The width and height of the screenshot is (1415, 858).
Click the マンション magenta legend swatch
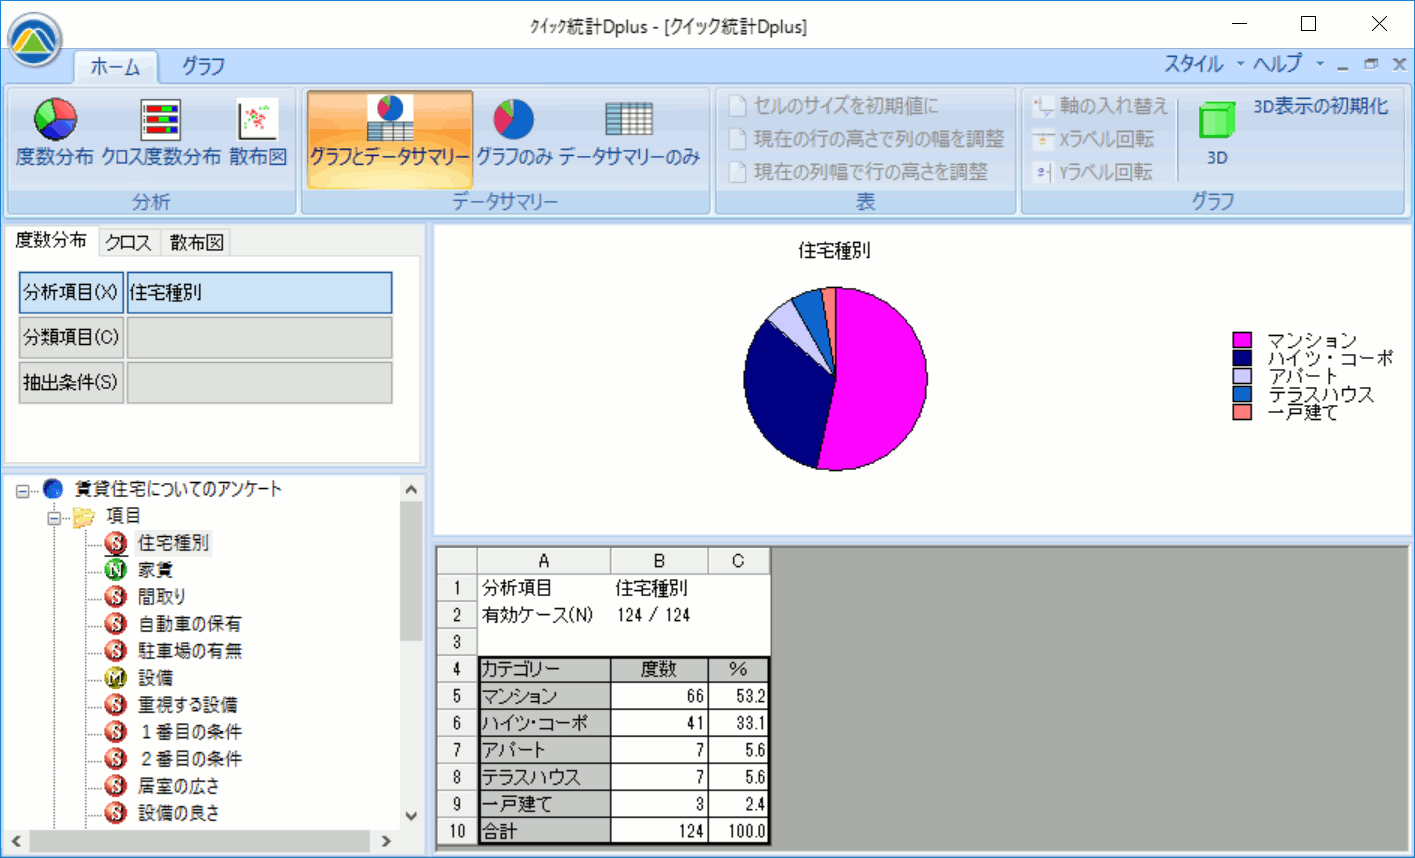(1242, 340)
